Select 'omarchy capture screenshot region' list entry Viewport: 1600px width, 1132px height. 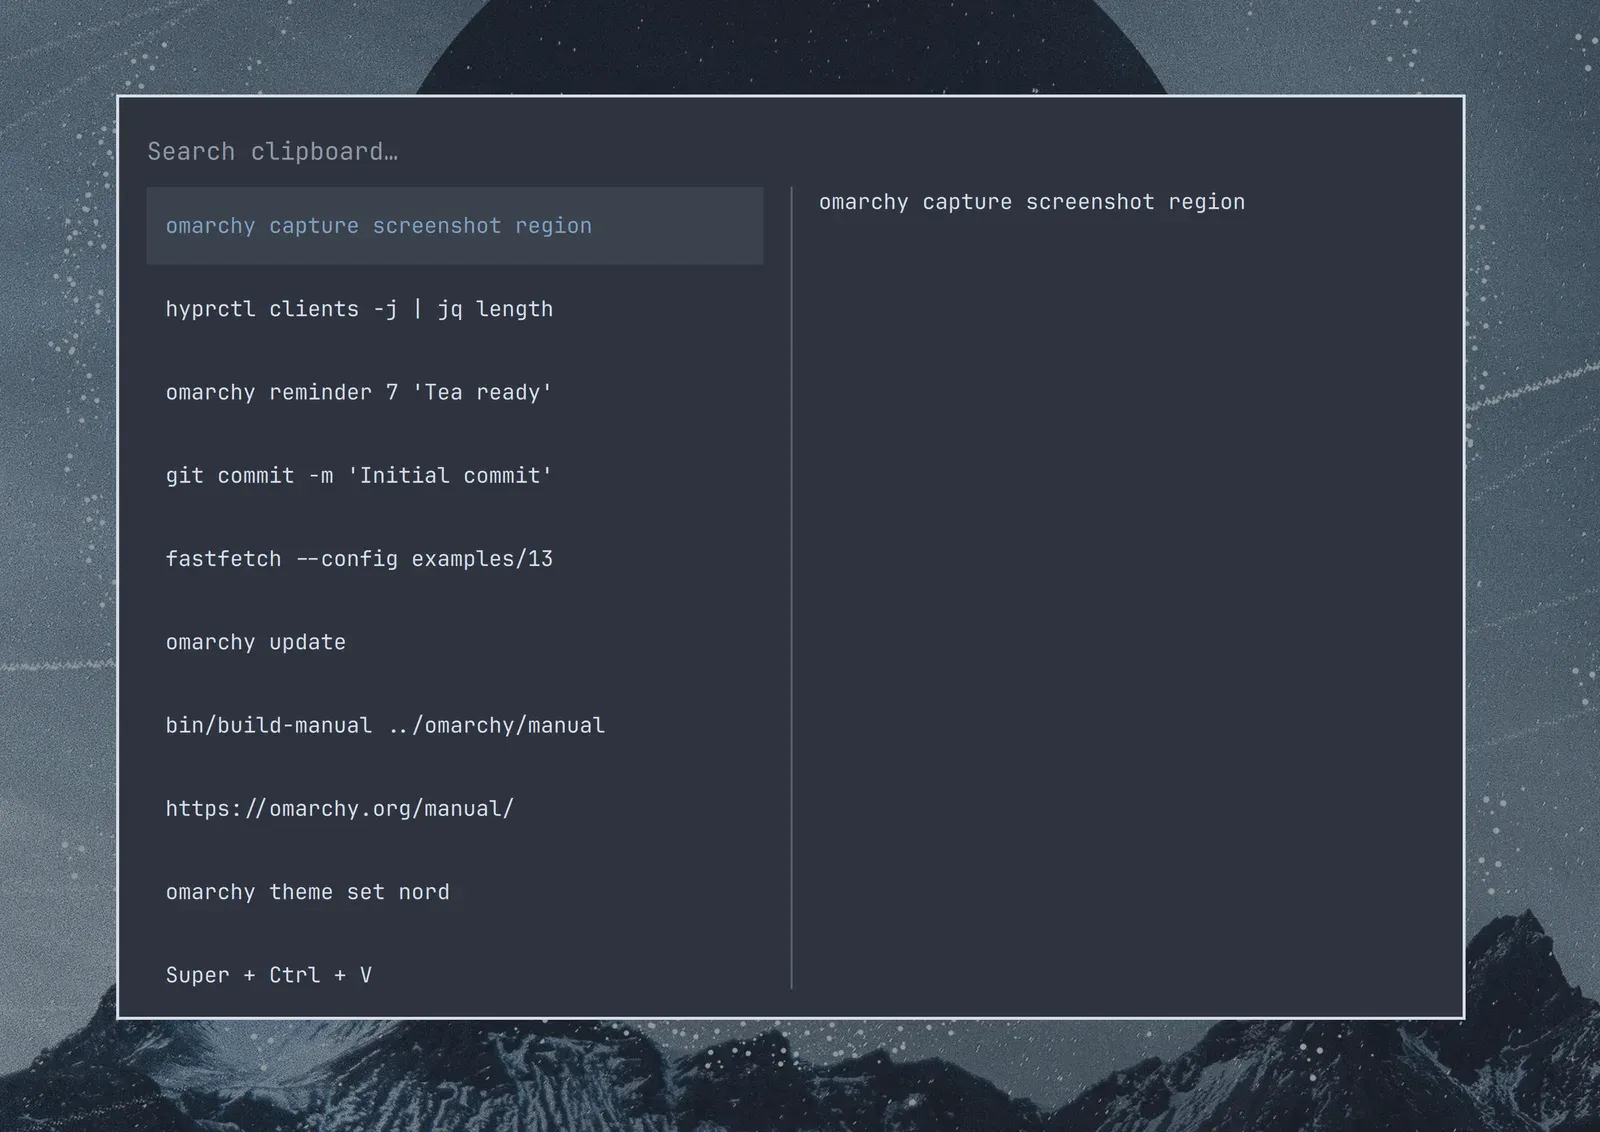coord(455,226)
